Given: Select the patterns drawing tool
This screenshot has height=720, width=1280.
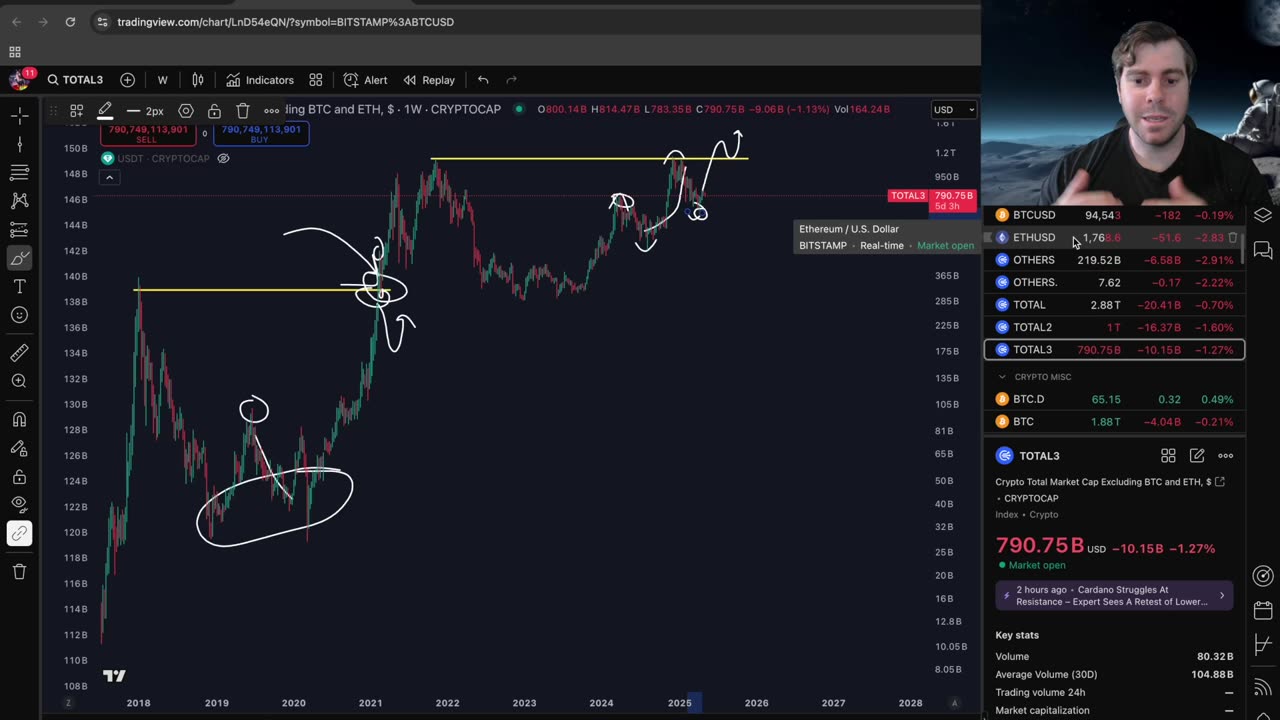Looking at the screenshot, I should coord(19,201).
